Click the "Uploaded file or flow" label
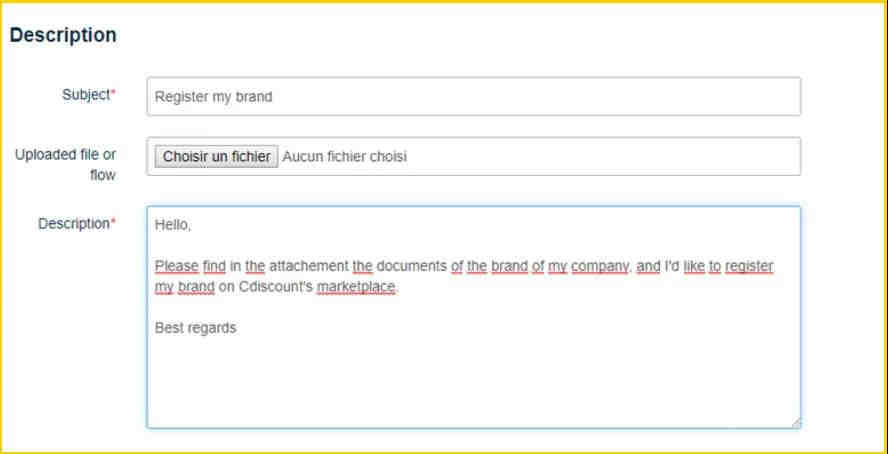Image resolution: width=888 pixels, height=454 pixels. [65, 165]
